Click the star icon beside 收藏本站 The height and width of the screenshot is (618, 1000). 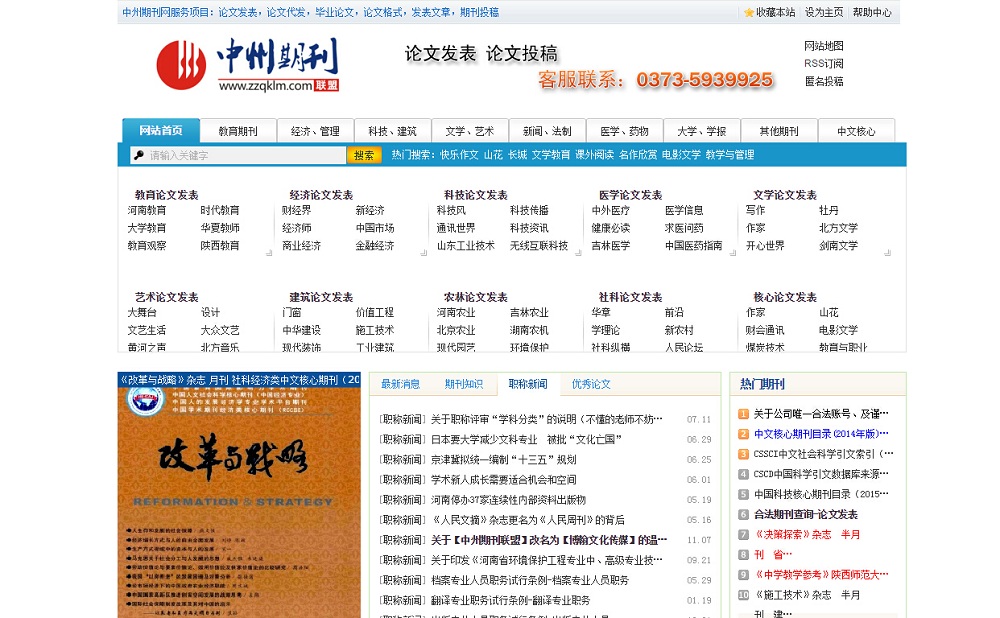[749, 13]
